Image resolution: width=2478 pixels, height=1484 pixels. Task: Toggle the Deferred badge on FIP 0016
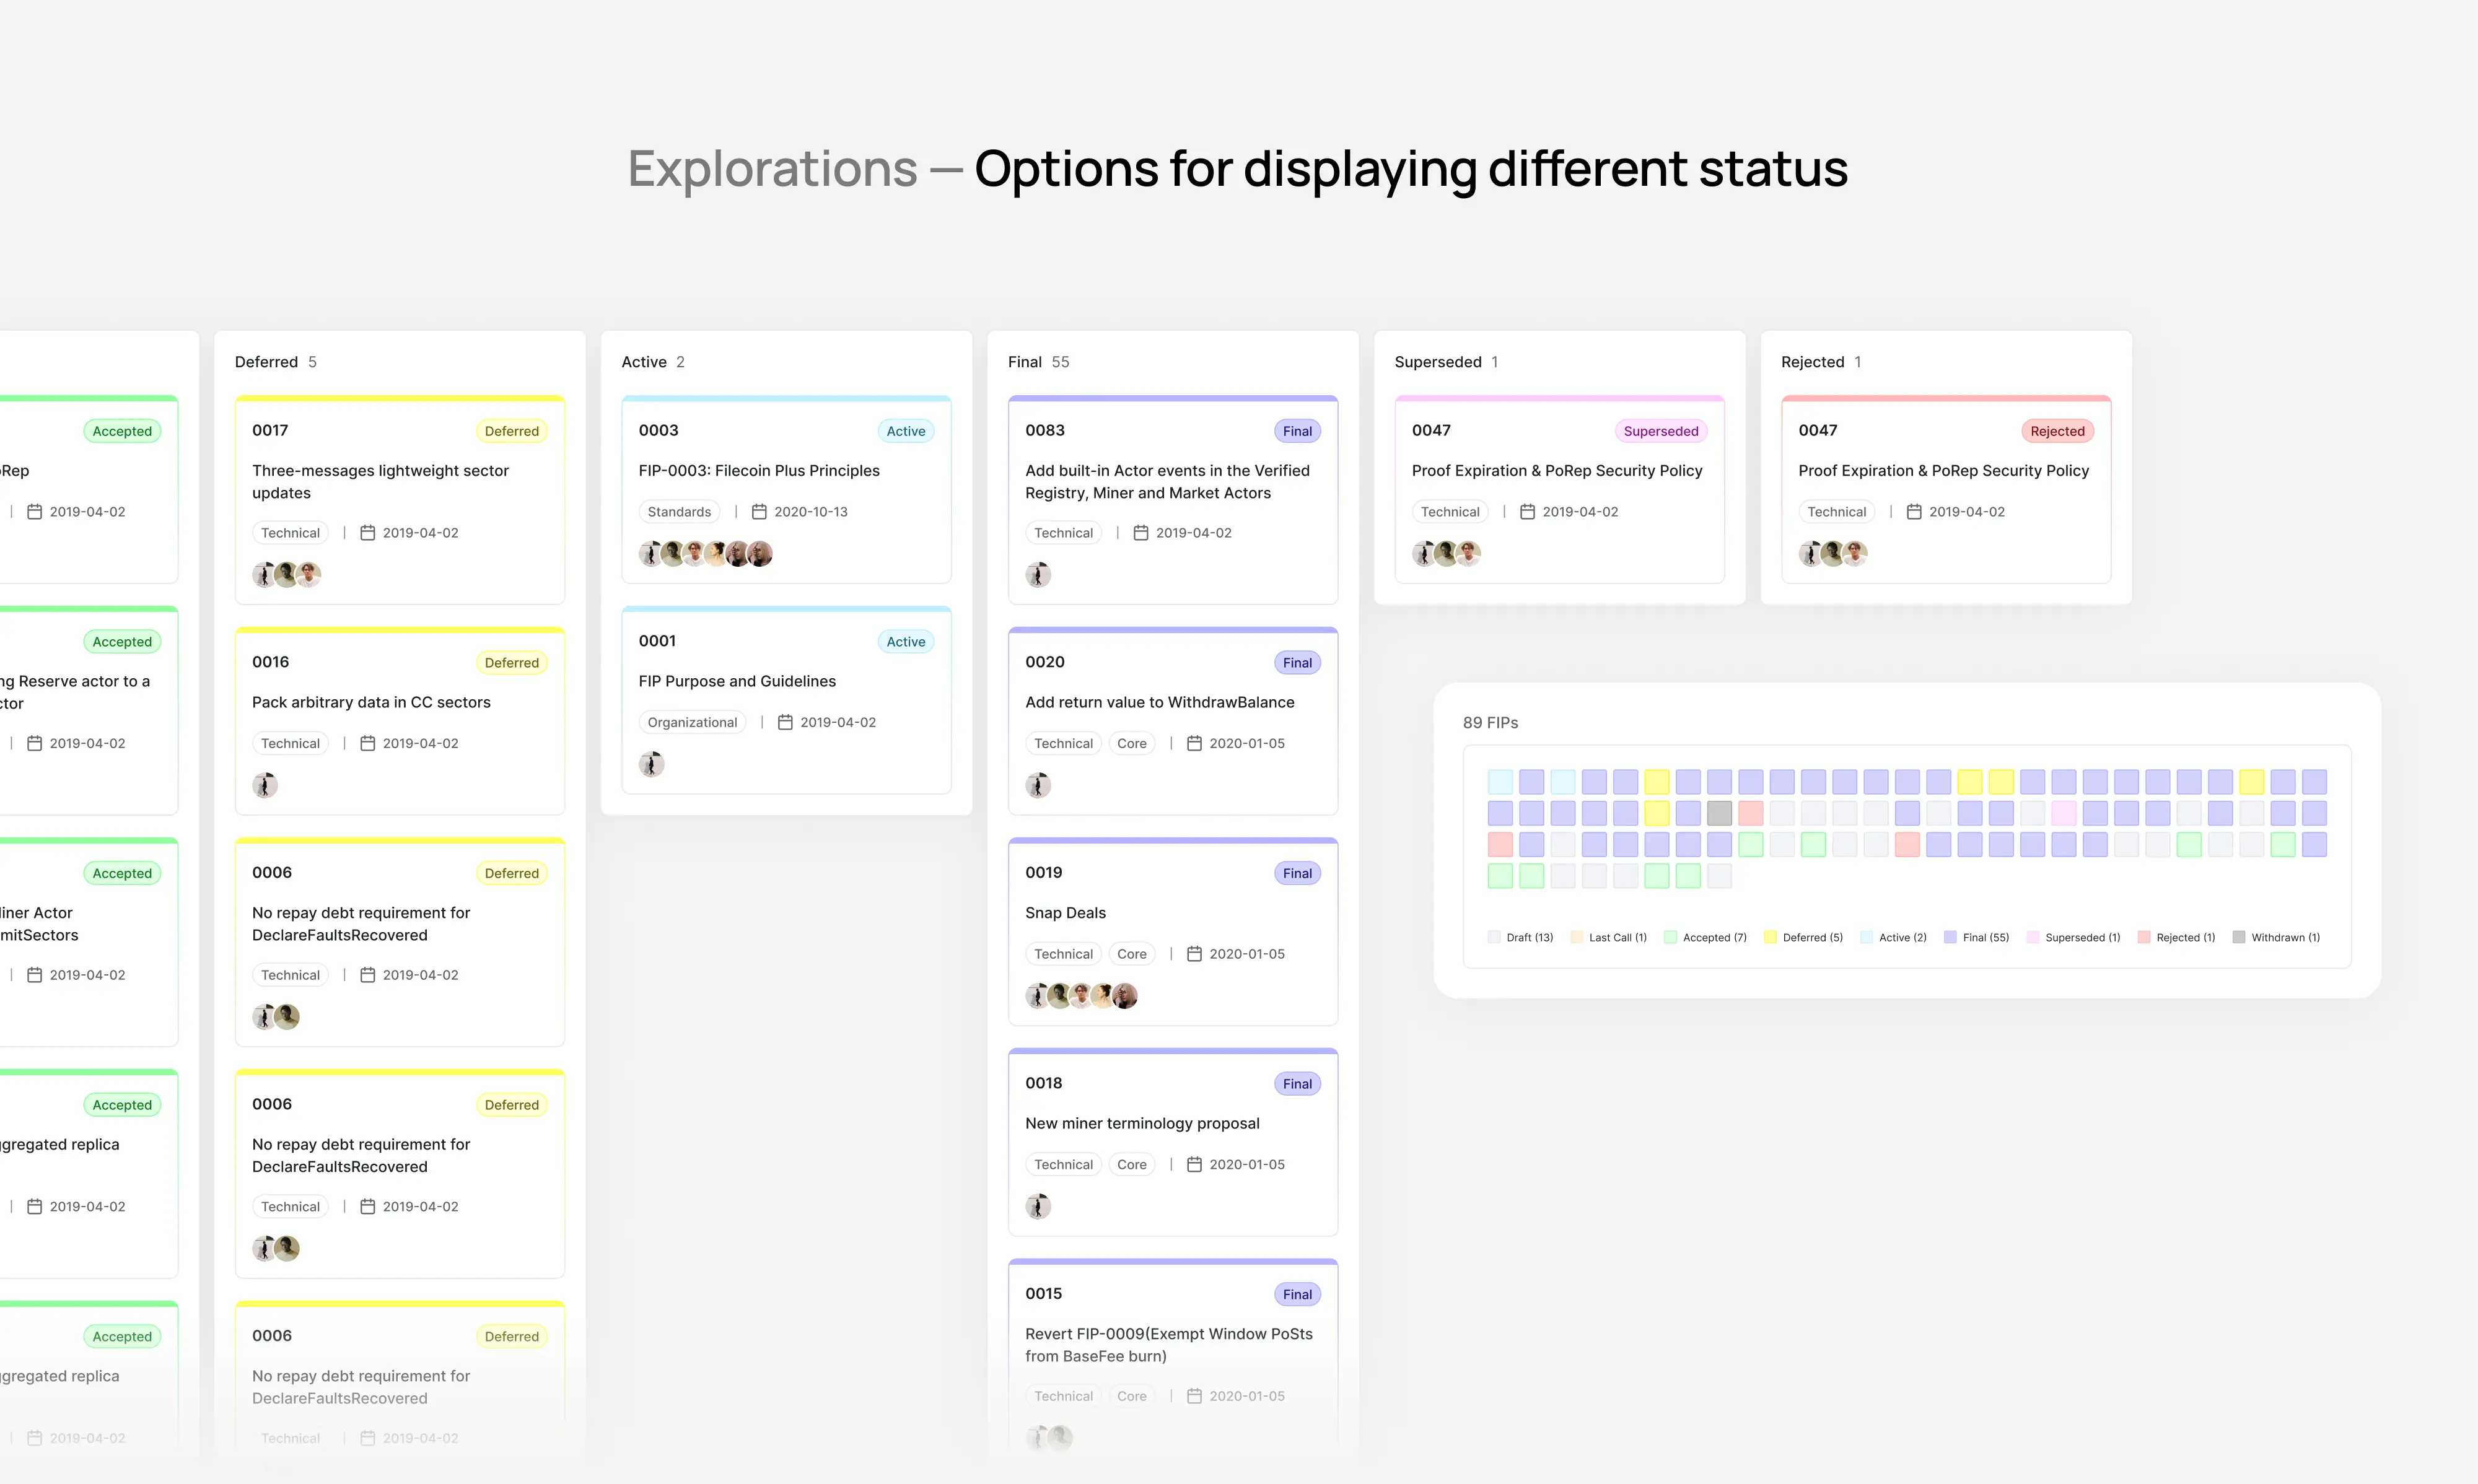pyautogui.click(x=511, y=662)
